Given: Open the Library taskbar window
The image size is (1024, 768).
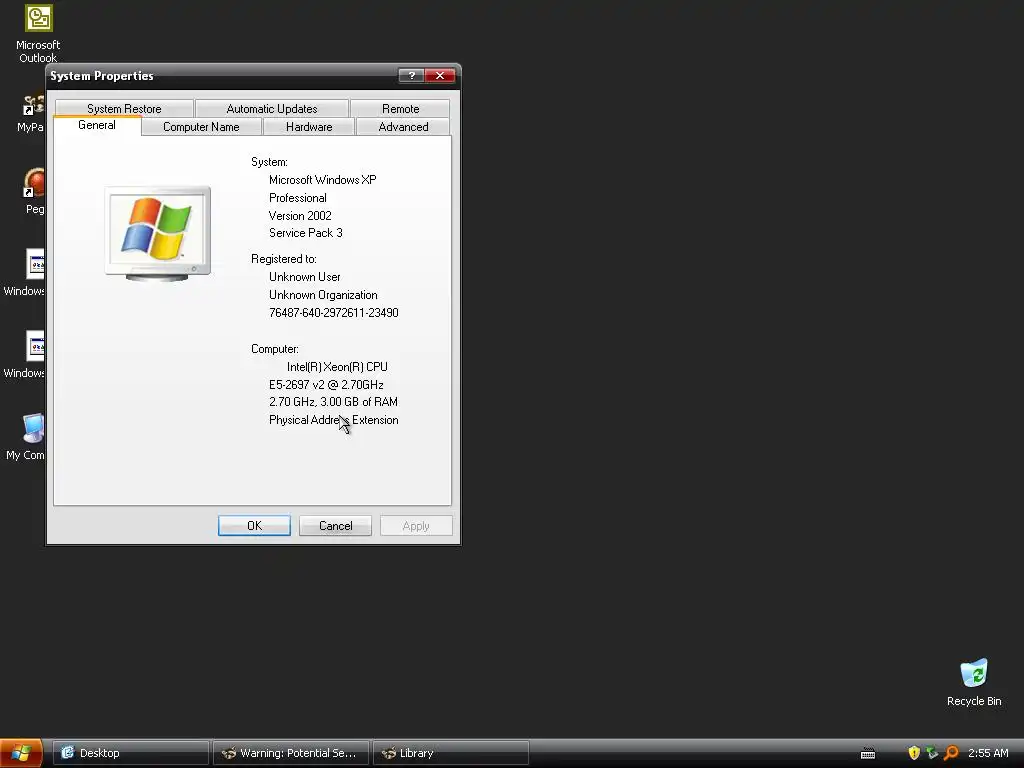Looking at the screenshot, I should pos(451,753).
